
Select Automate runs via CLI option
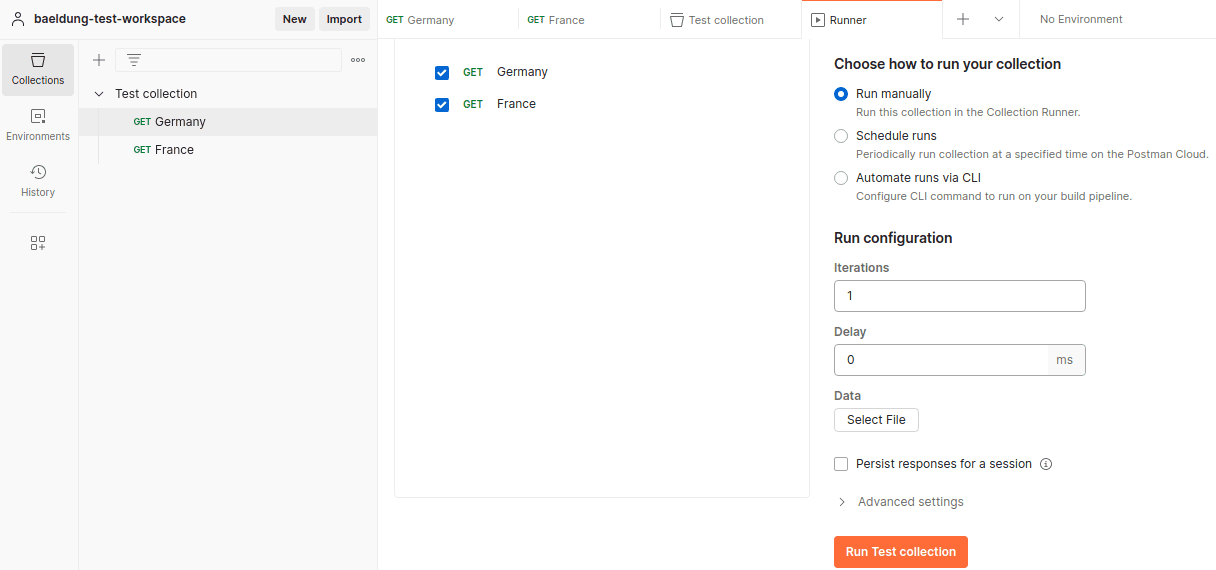click(841, 178)
